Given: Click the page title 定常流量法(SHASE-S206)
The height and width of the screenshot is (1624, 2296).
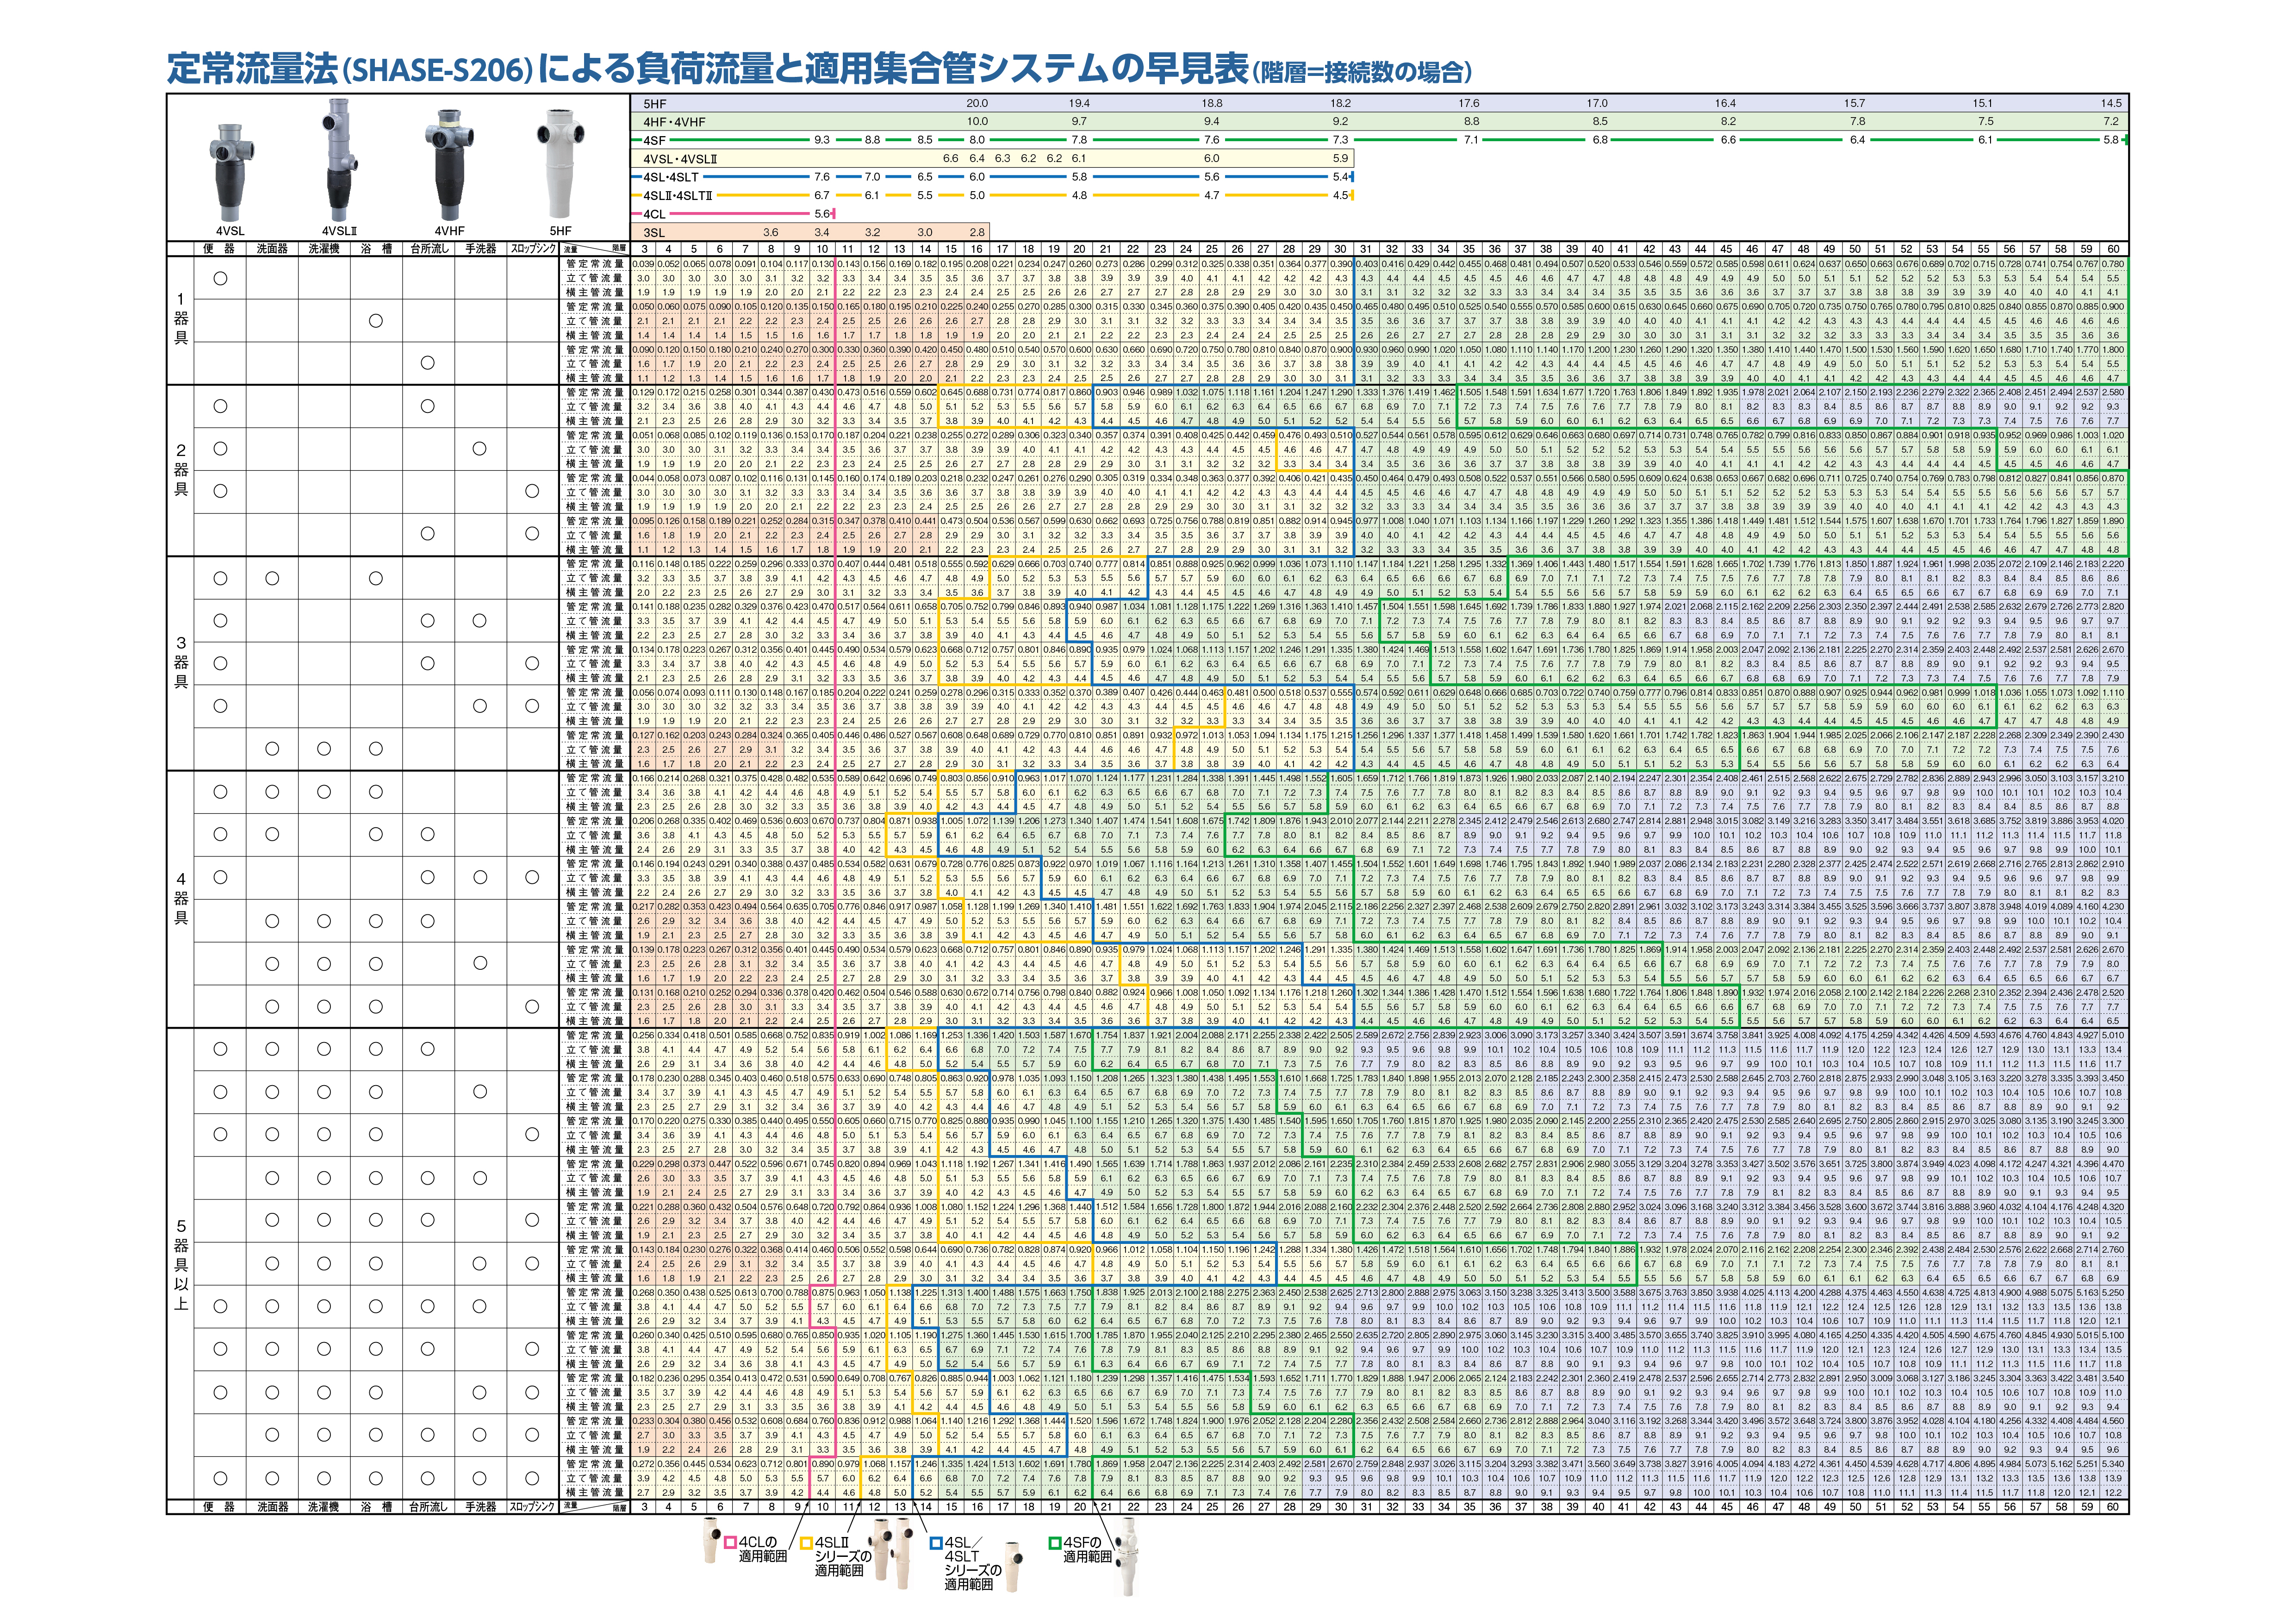Looking at the screenshot, I should click(x=349, y=69).
